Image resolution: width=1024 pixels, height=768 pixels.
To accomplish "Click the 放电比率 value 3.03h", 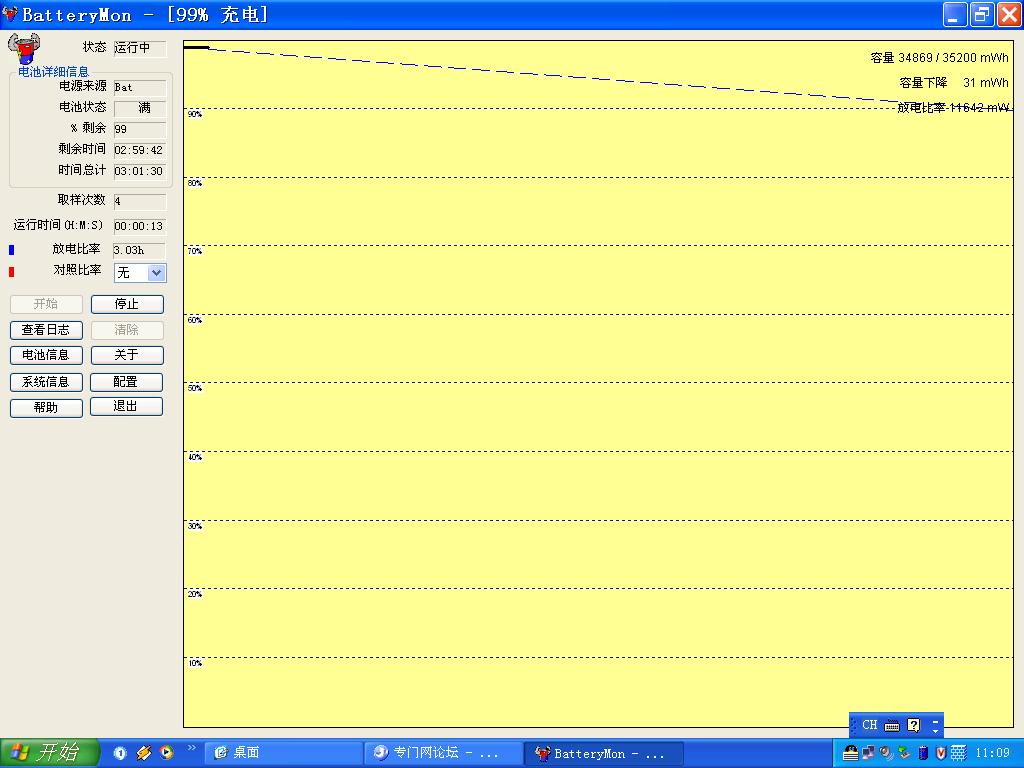I will 140,250.
